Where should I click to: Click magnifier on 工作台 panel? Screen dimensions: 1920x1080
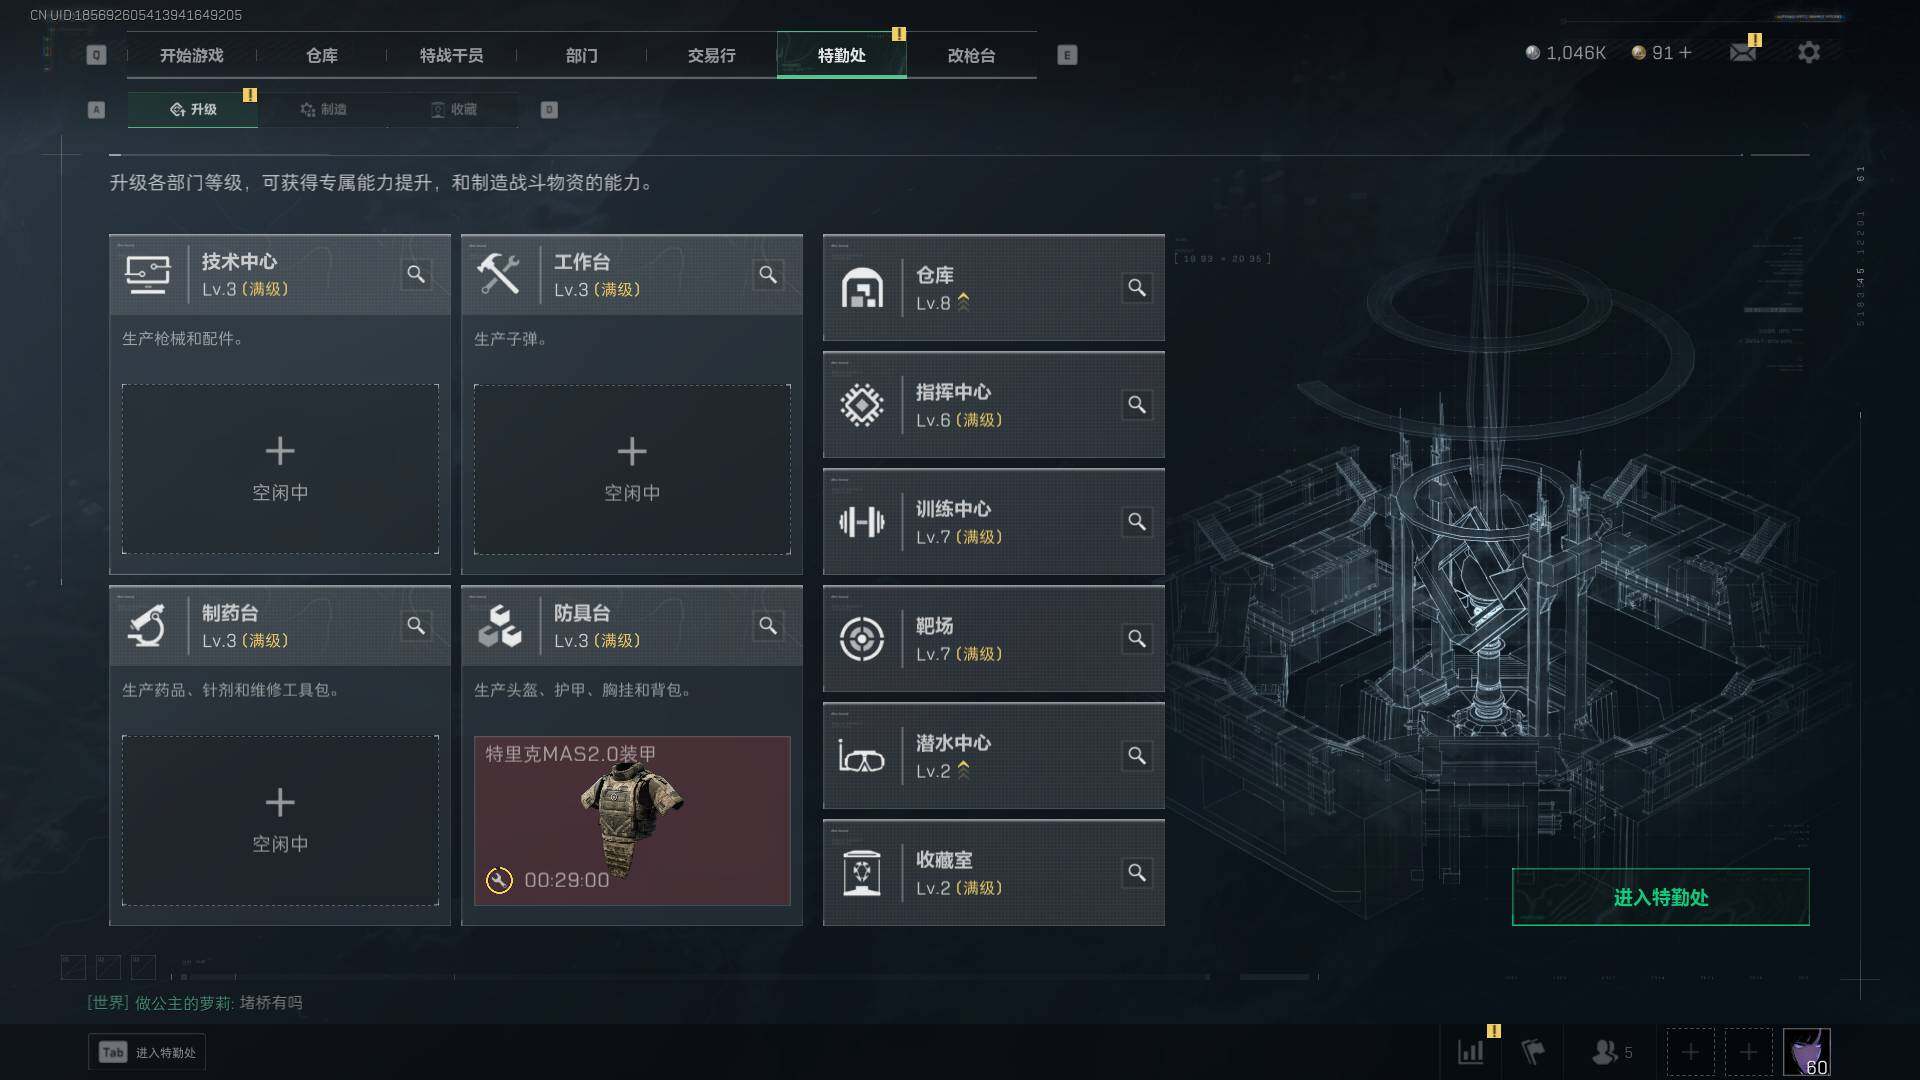pyautogui.click(x=768, y=274)
